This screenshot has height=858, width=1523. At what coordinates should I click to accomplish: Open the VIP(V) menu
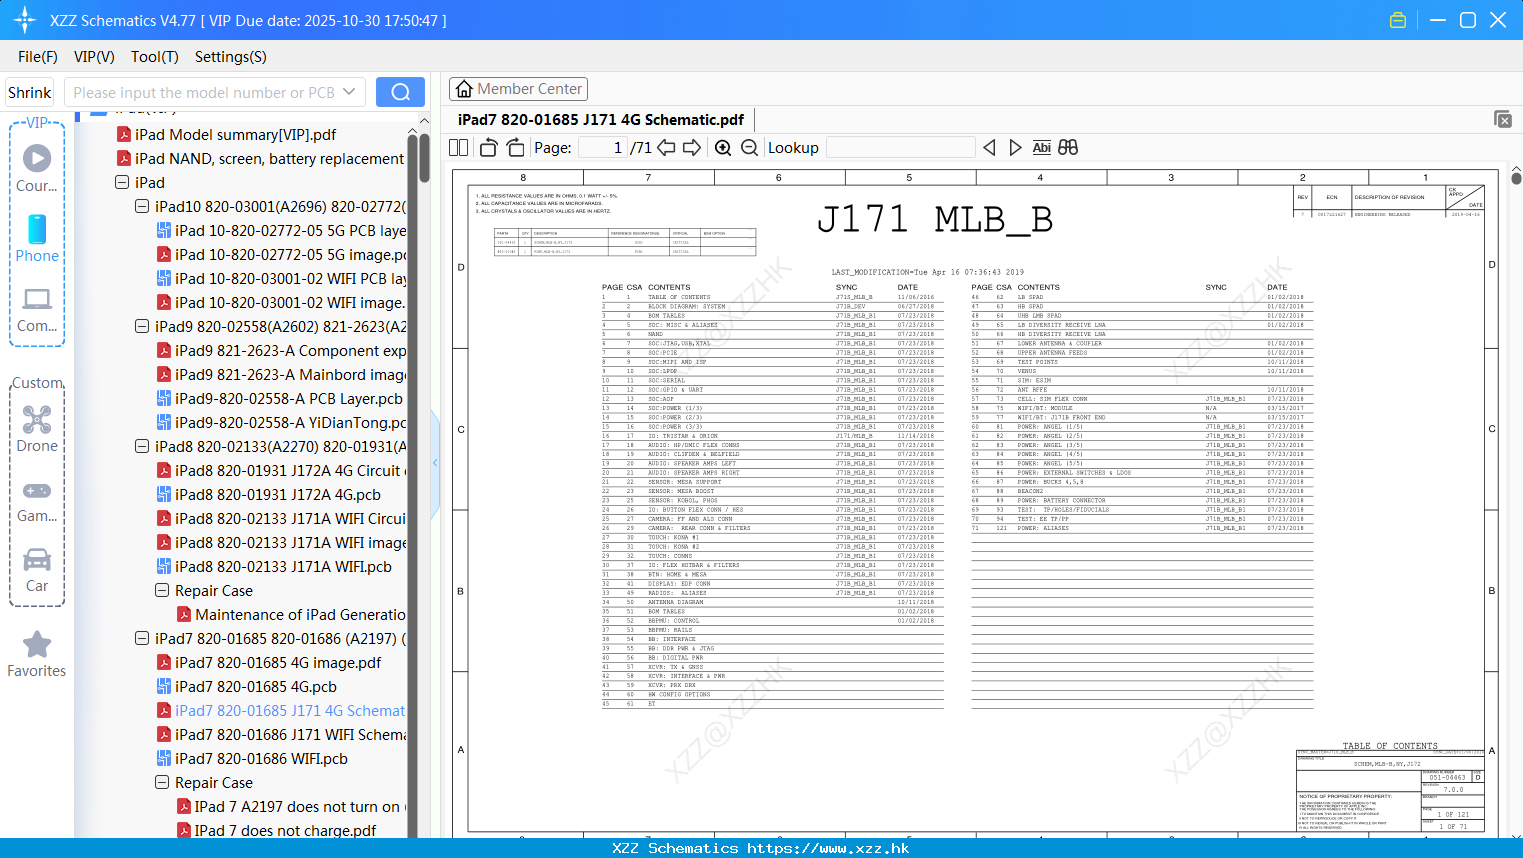[94, 57]
